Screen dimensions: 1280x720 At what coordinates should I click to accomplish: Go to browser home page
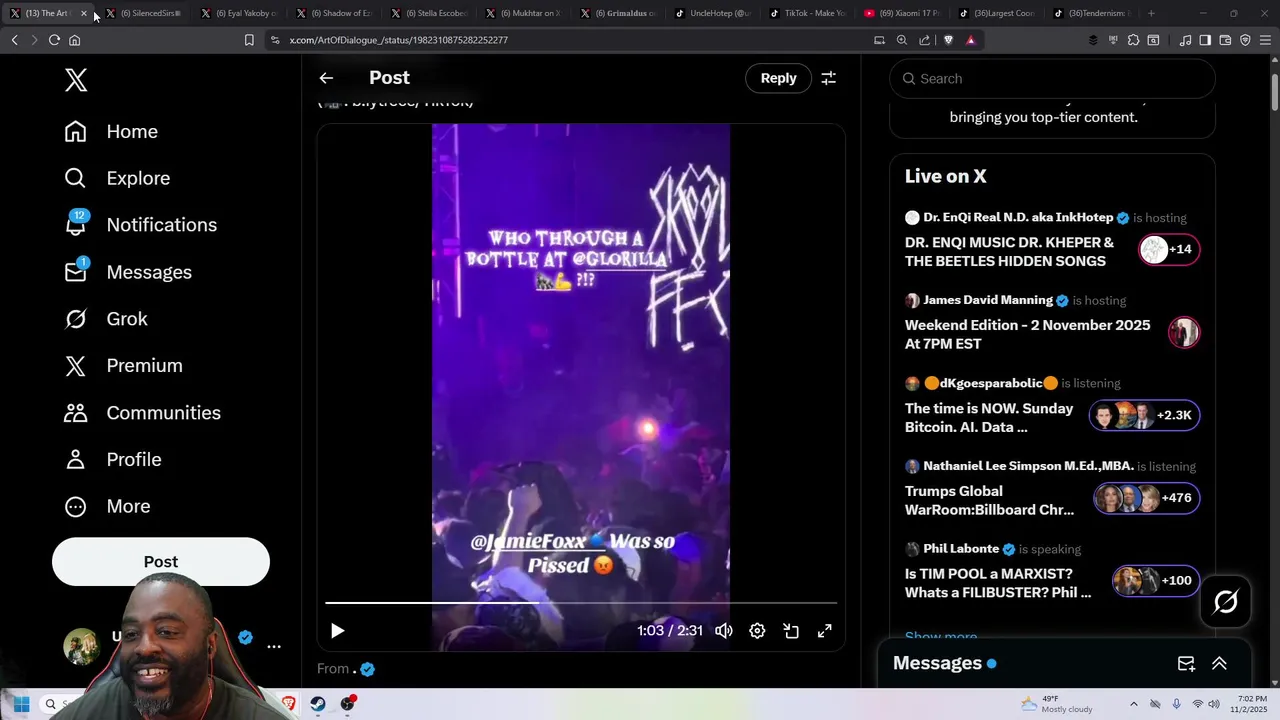point(74,40)
